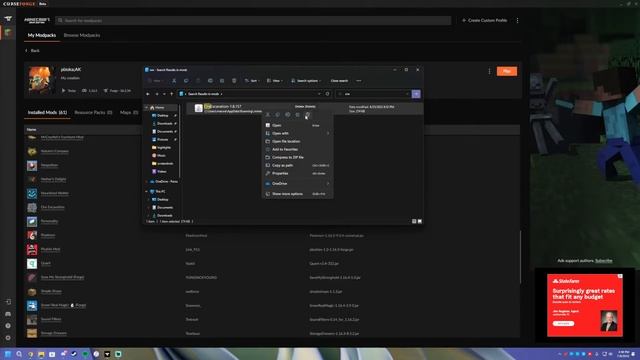
Task: Switch to Browse Modpacks tab
Action: point(82,36)
